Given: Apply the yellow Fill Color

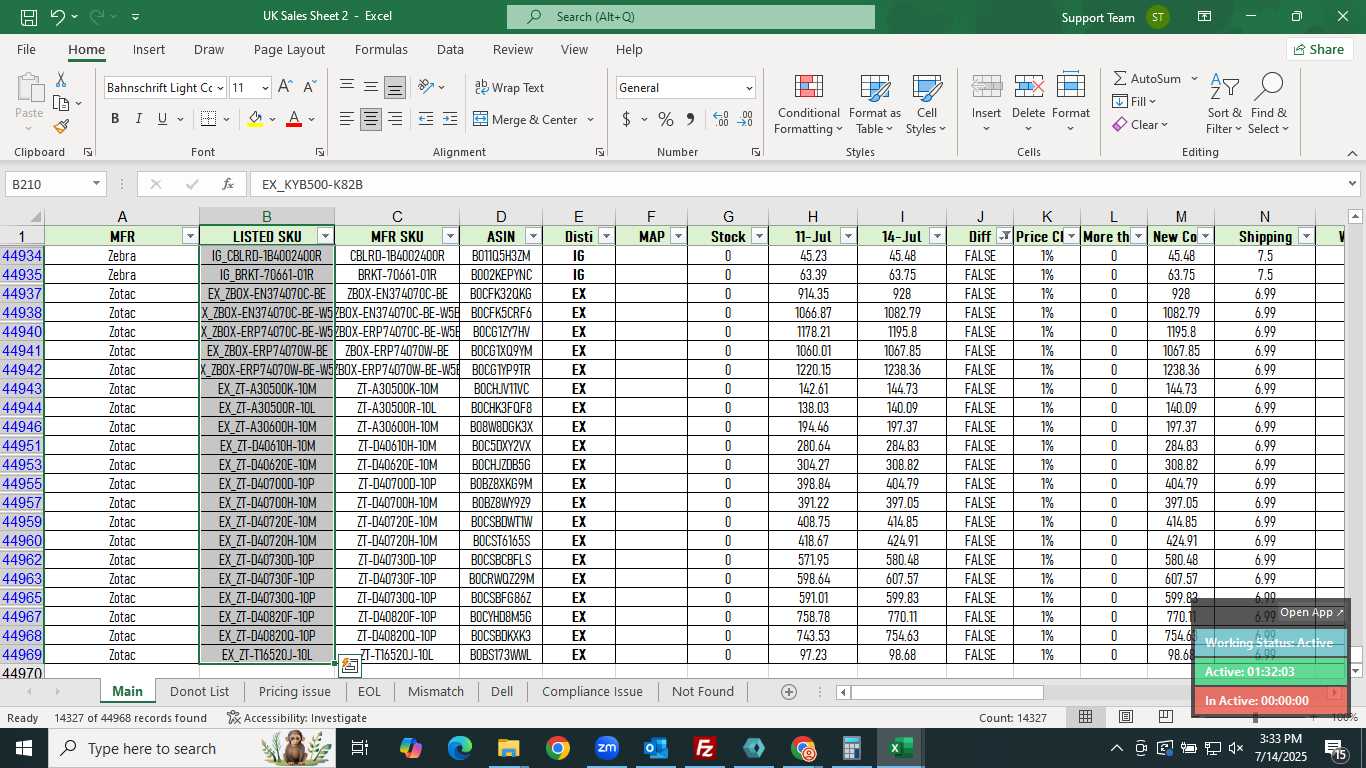Looking at the screenshot, I should pos(255,119).
